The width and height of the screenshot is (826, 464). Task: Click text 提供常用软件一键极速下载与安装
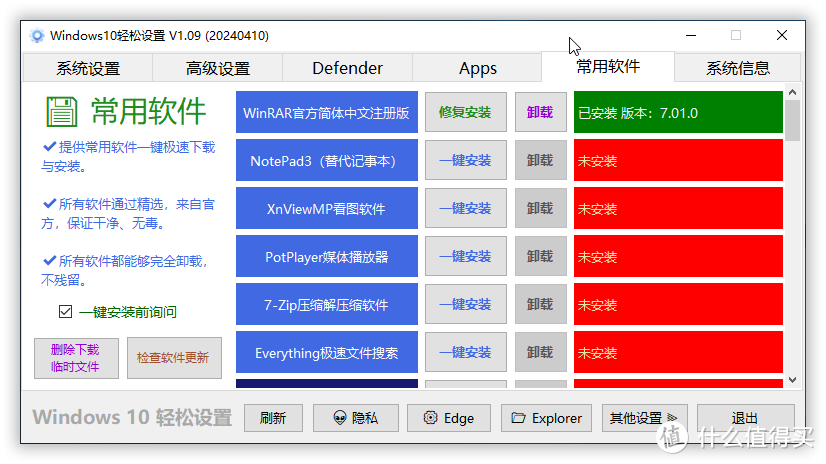point(129,156)
